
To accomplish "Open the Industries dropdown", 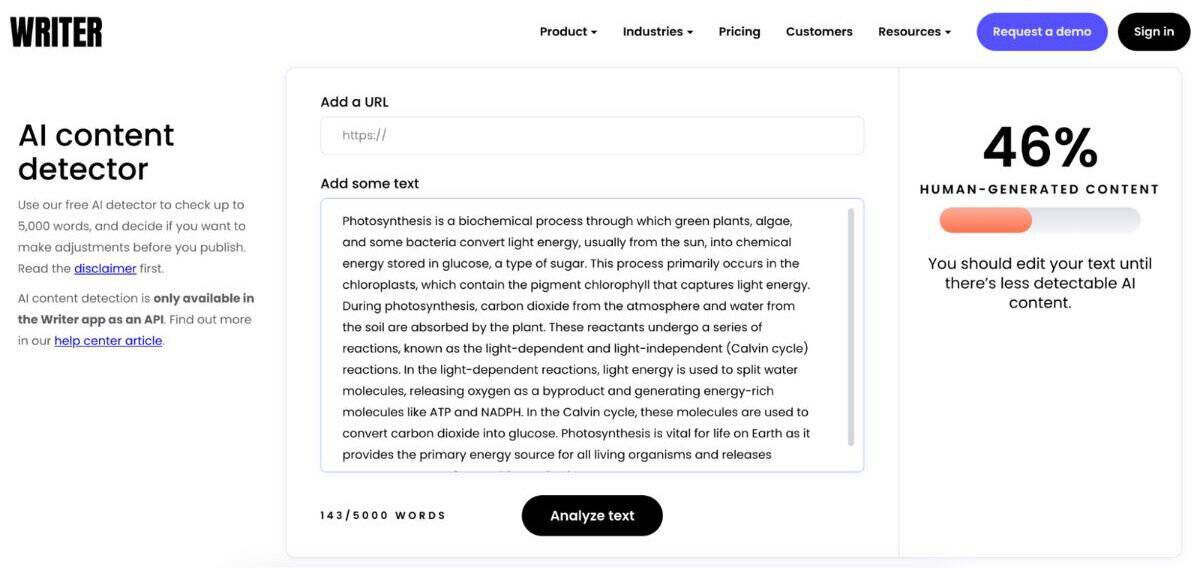I will [x=657, y=32].
